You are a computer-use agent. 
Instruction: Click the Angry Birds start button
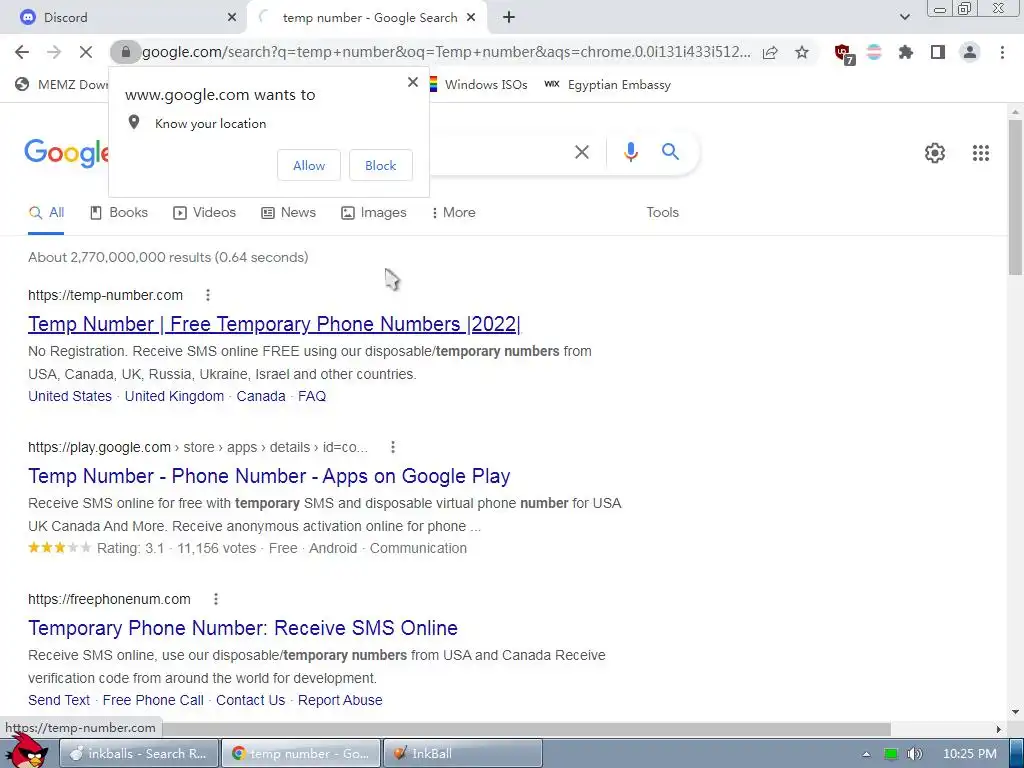[26, 750]
